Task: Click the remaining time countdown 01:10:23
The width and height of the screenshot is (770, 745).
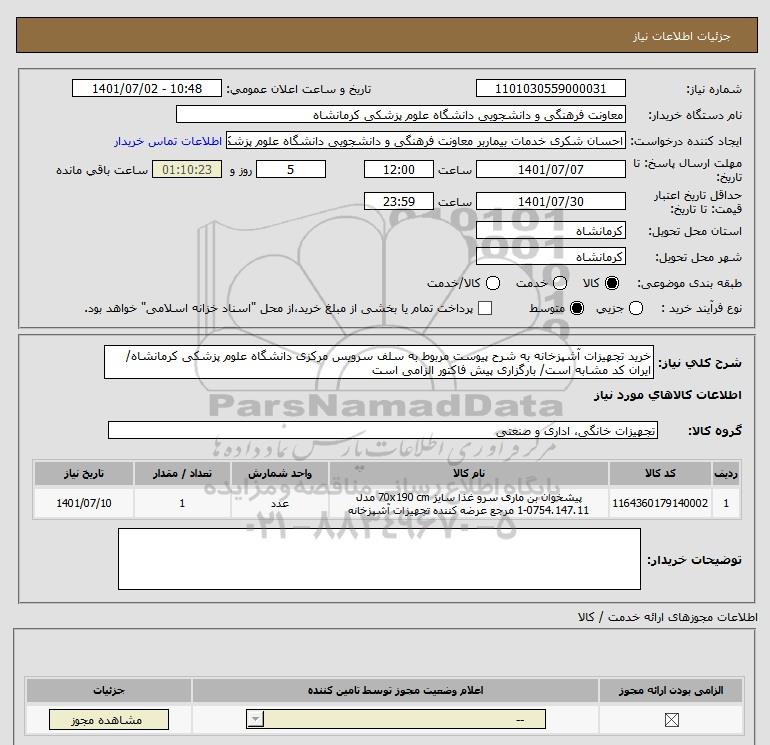Action: tap(187, 169)
